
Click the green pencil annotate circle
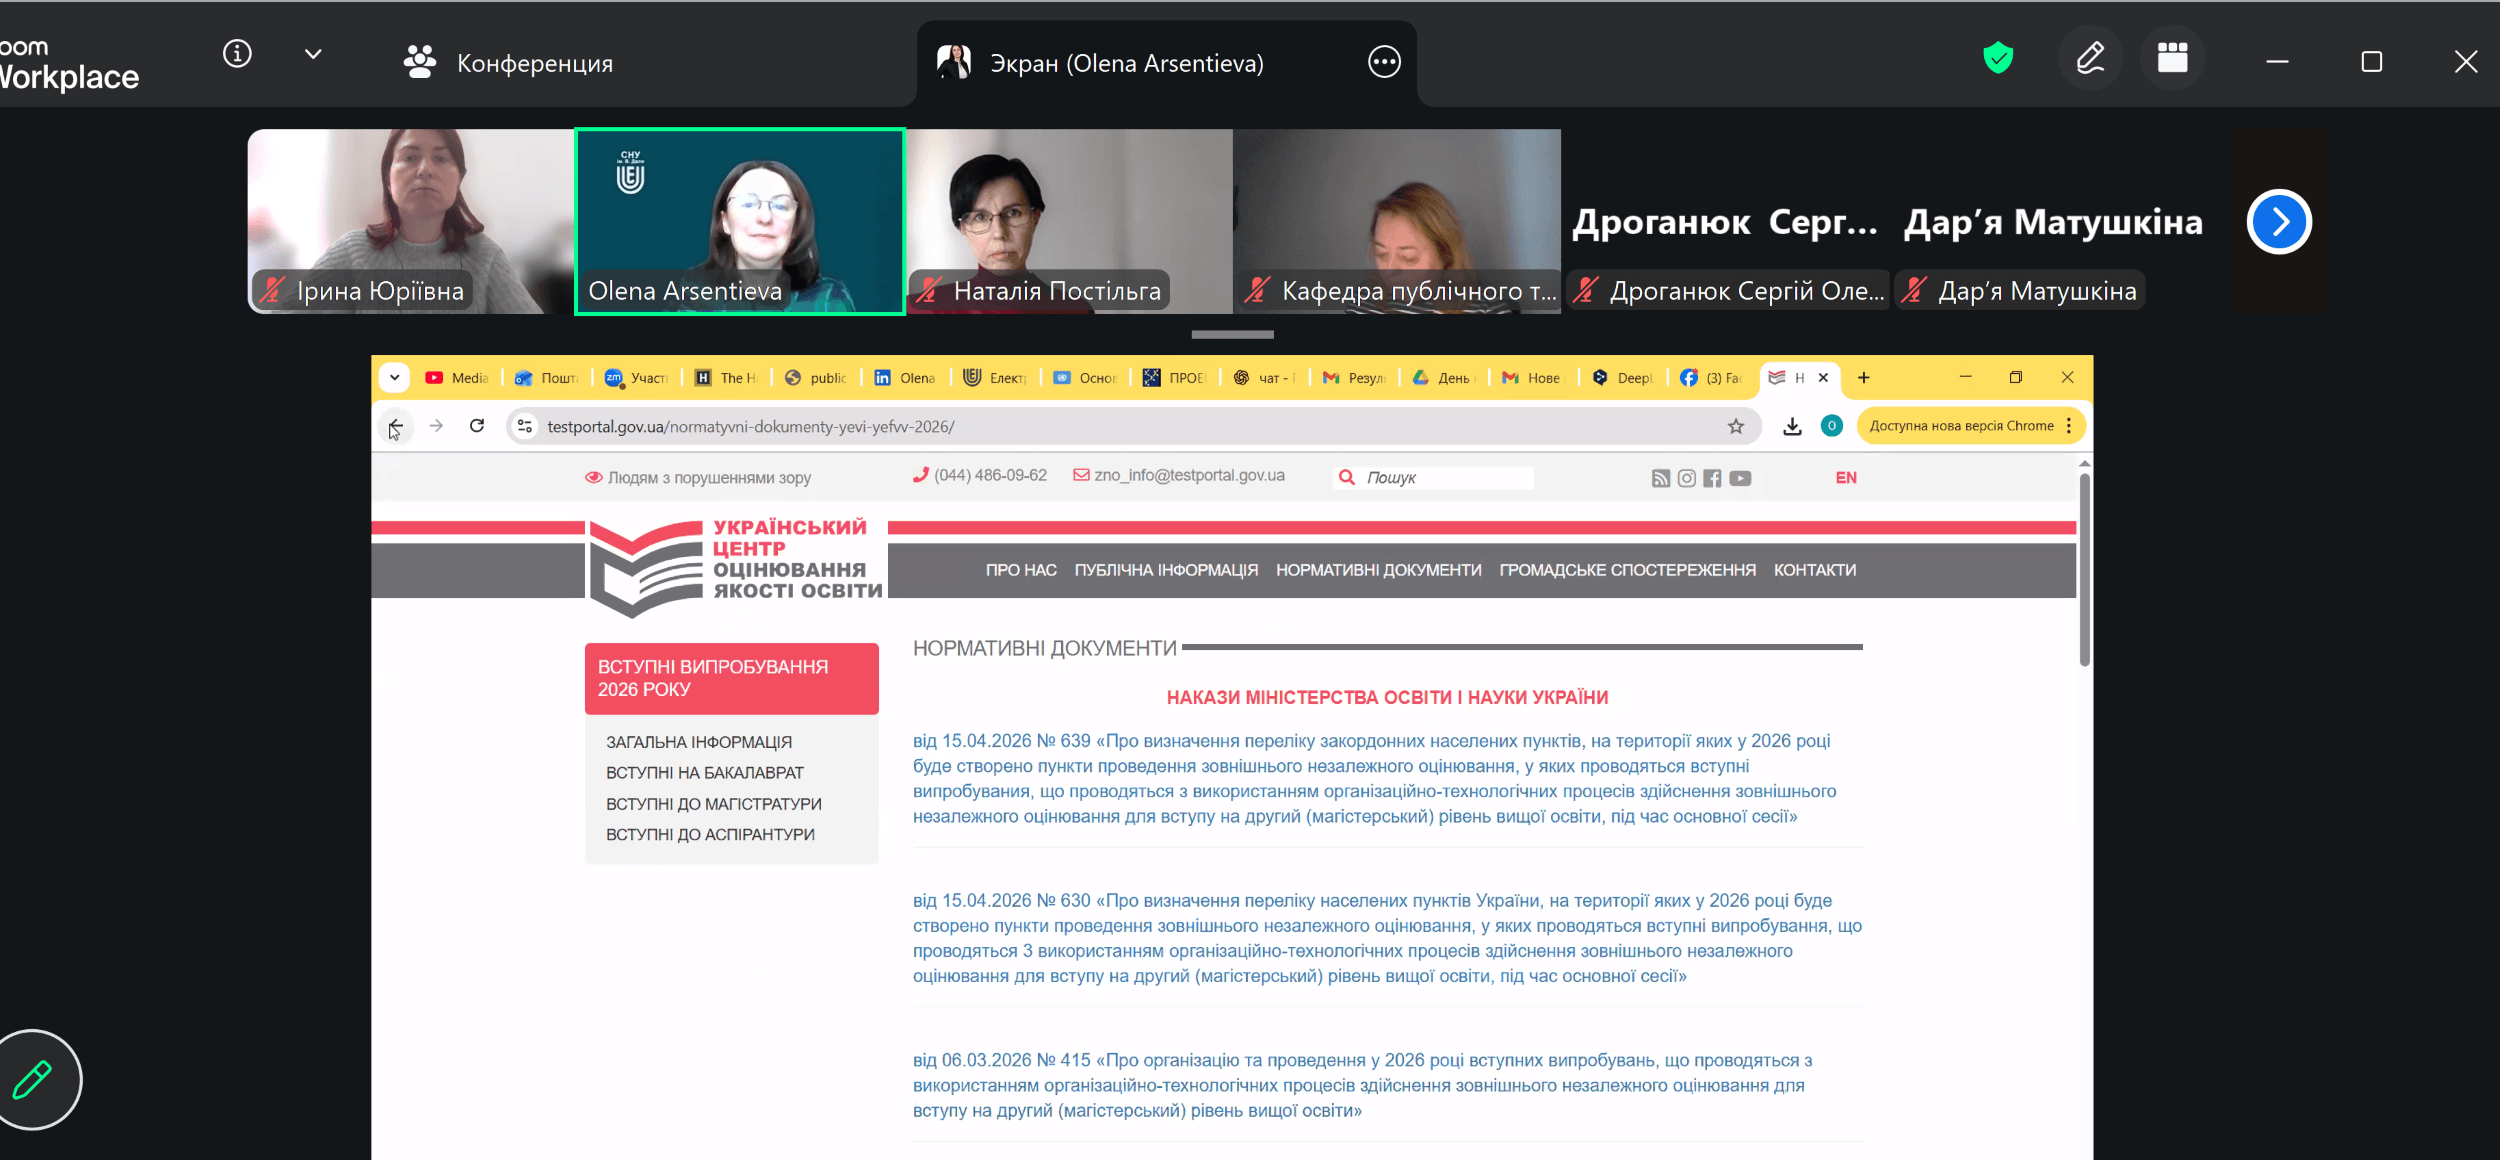click(33, 1080)
